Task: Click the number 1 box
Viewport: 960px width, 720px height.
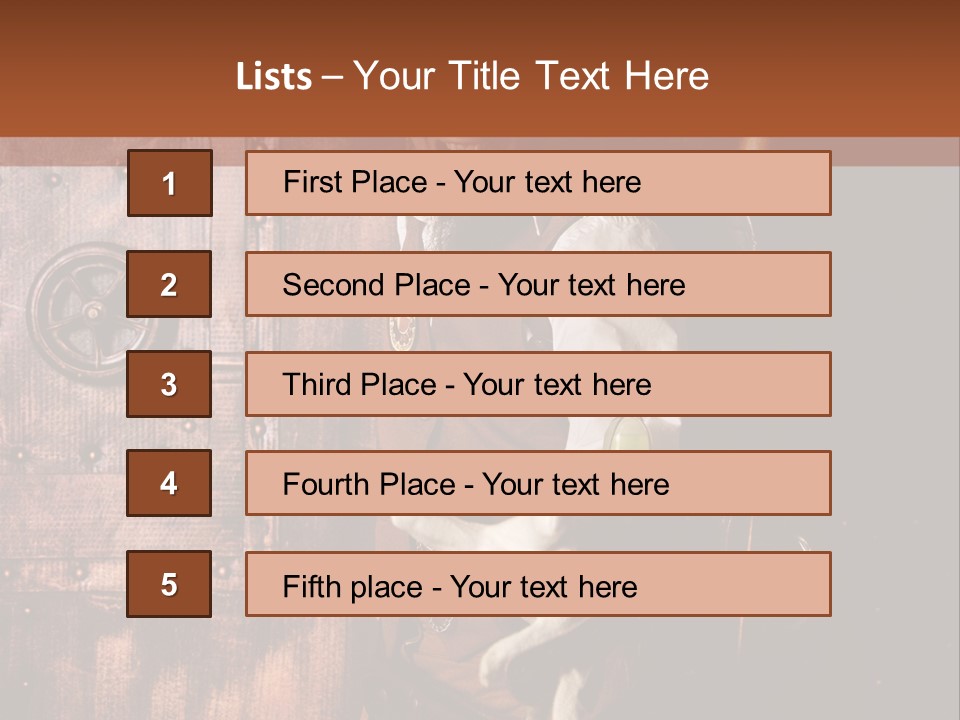Action: (x=169, y=183)
